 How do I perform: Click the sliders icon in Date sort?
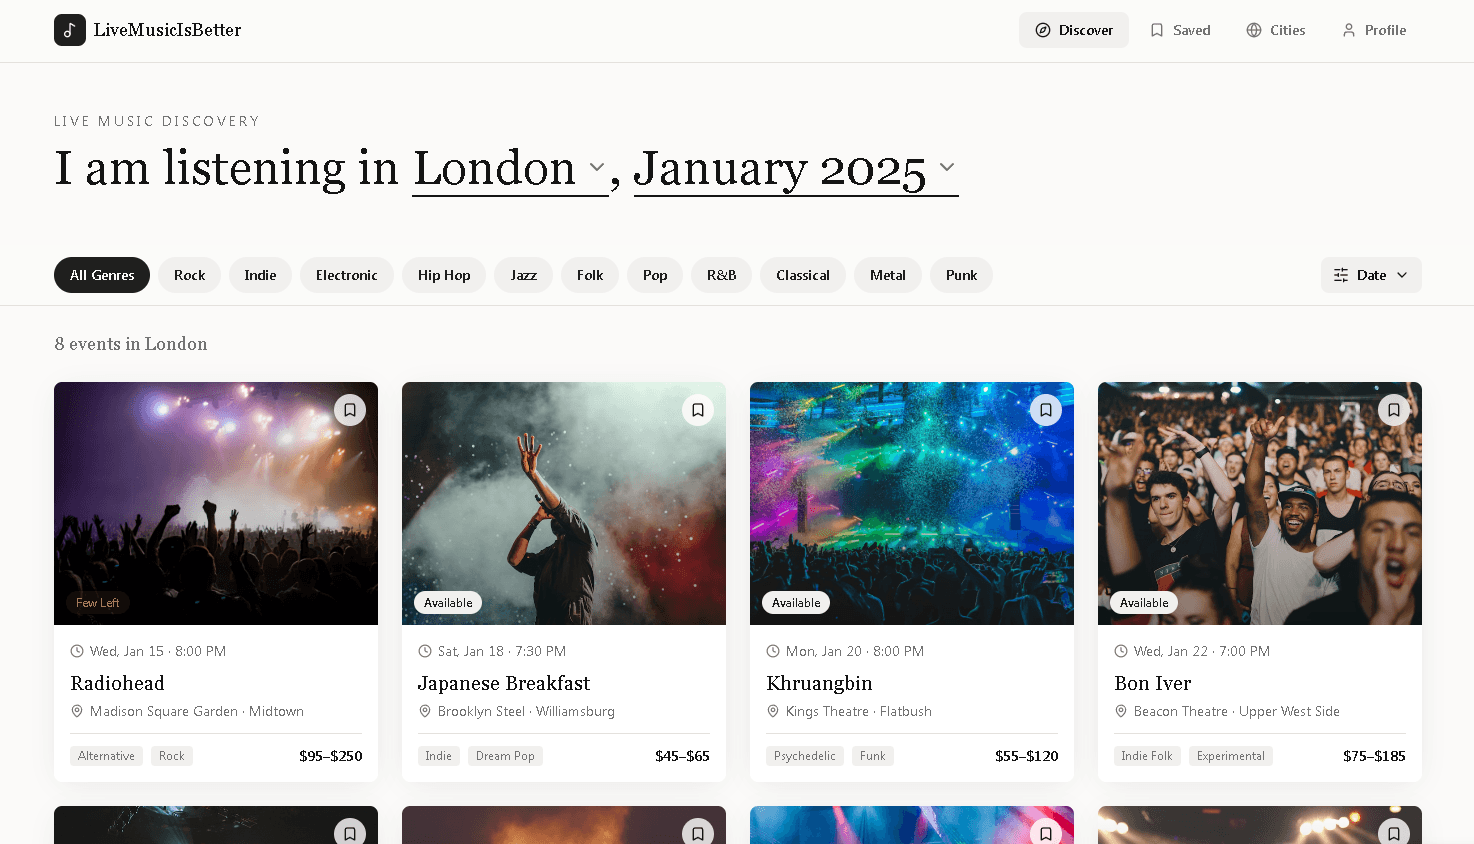[x=1341, y=275]
